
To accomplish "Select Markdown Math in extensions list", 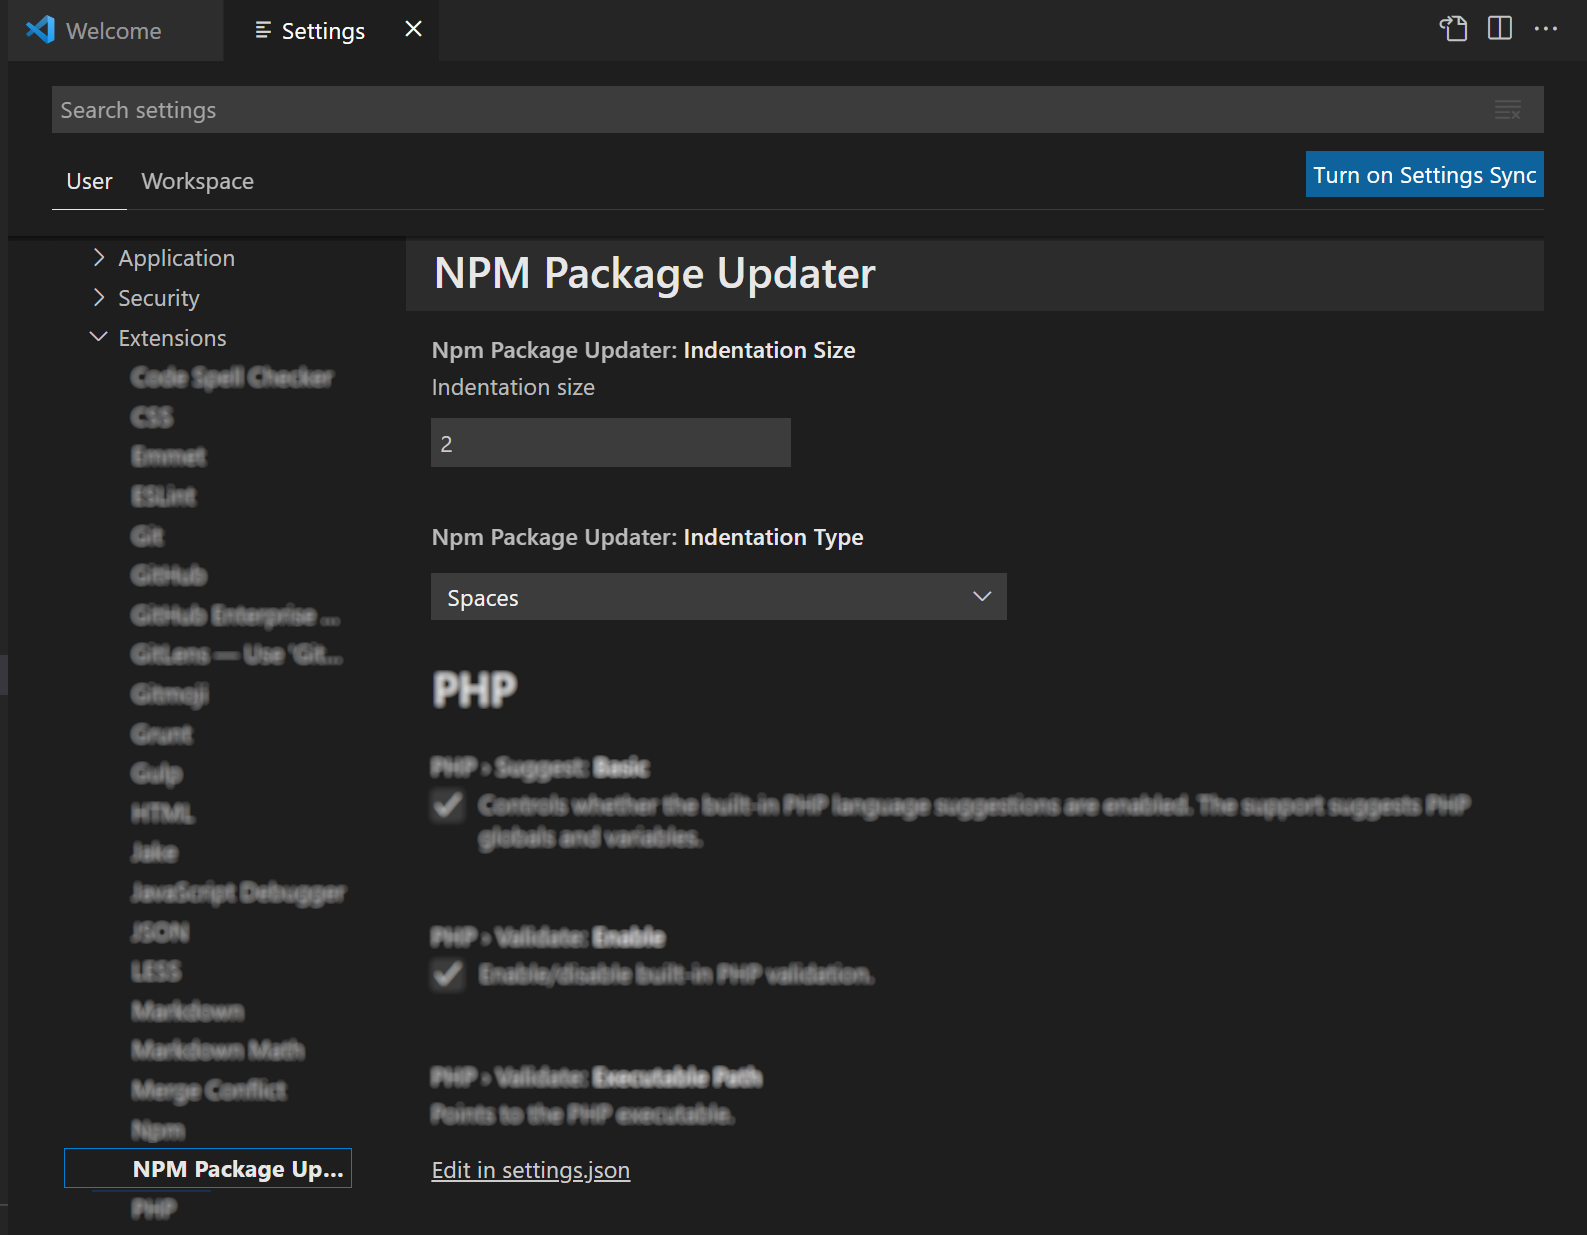I will coord(218,1050).
